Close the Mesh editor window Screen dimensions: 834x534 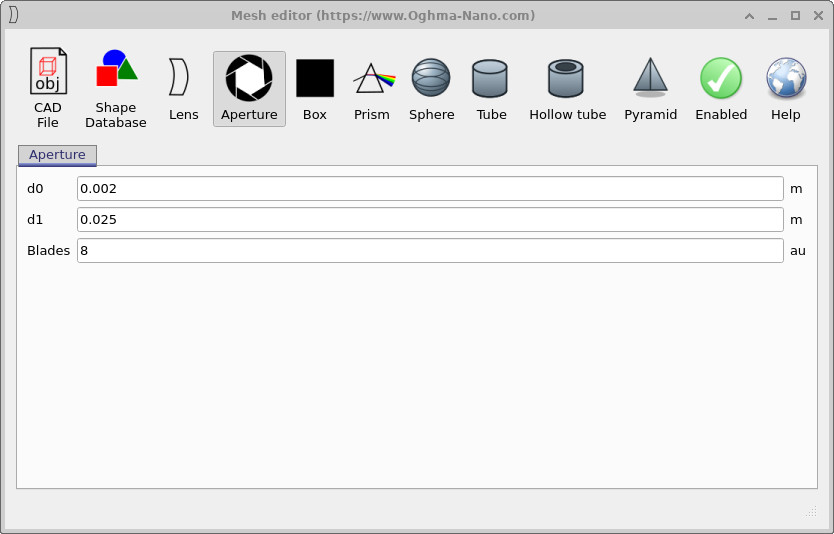tap(817, 15)
